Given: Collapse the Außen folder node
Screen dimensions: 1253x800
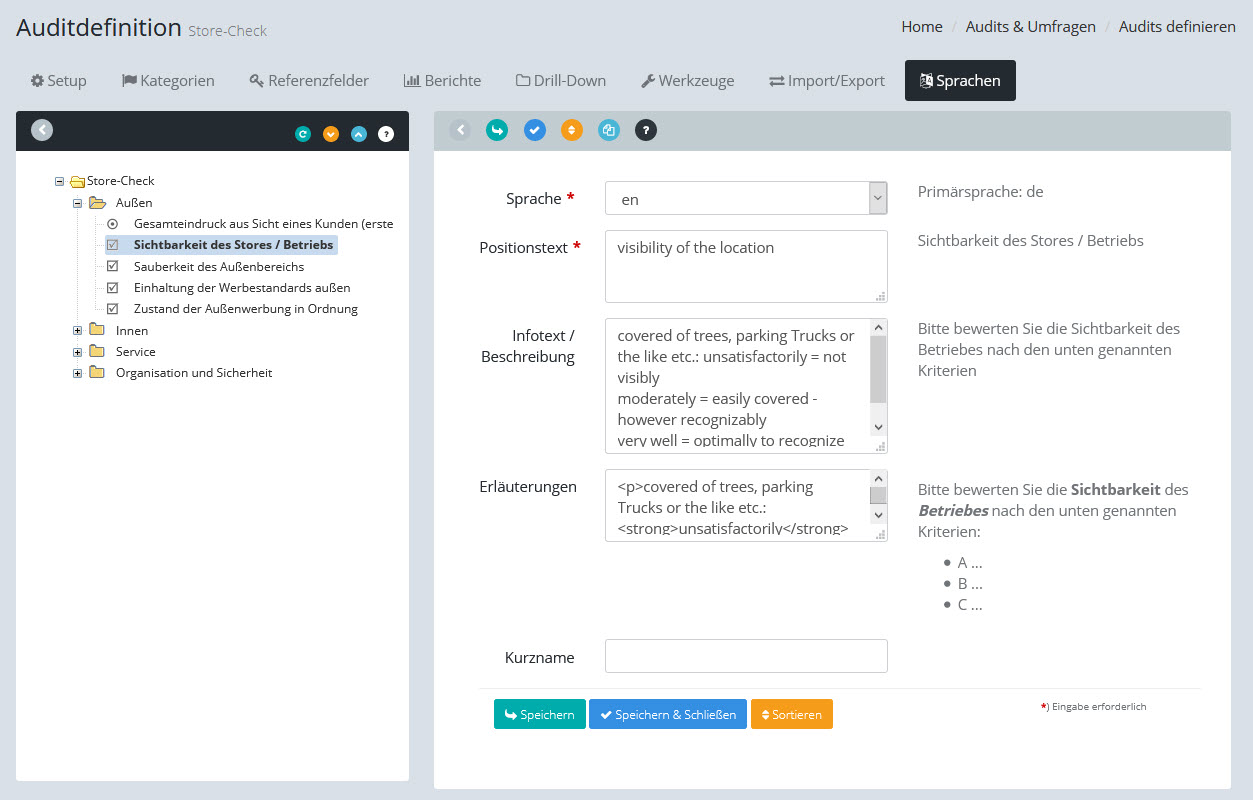Looking at the screenshot, I should coord(78,203).
